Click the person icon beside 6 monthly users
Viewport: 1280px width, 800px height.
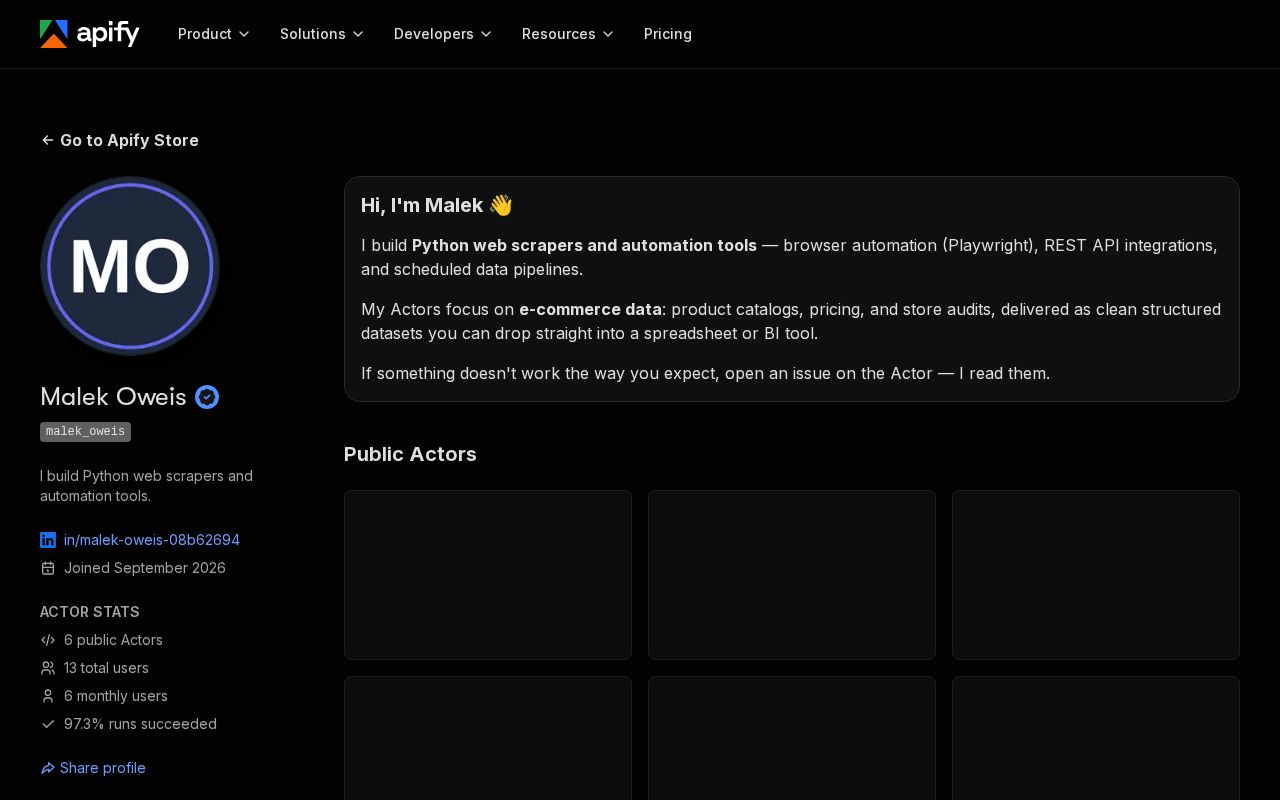(x=48, y=696)
